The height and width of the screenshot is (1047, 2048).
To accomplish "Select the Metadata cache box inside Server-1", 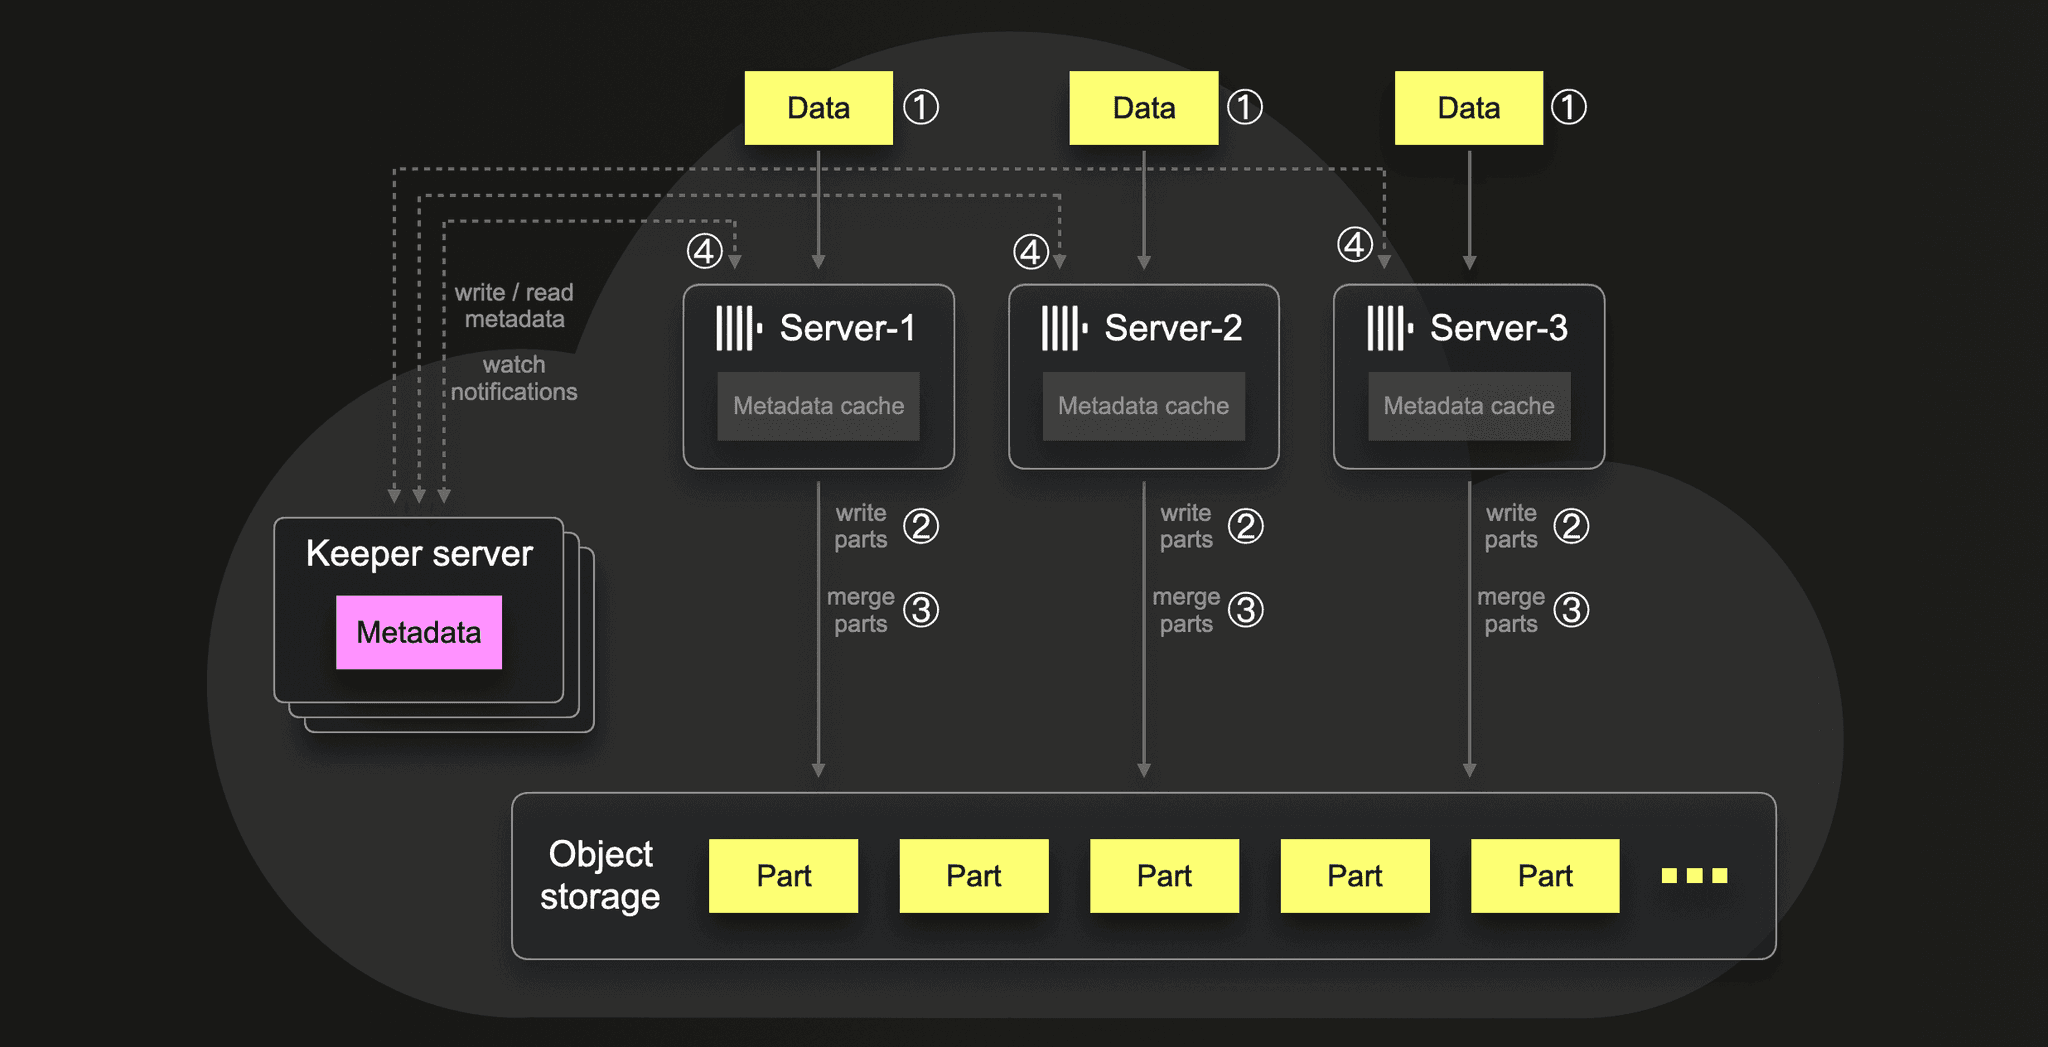I will point(818,406).
